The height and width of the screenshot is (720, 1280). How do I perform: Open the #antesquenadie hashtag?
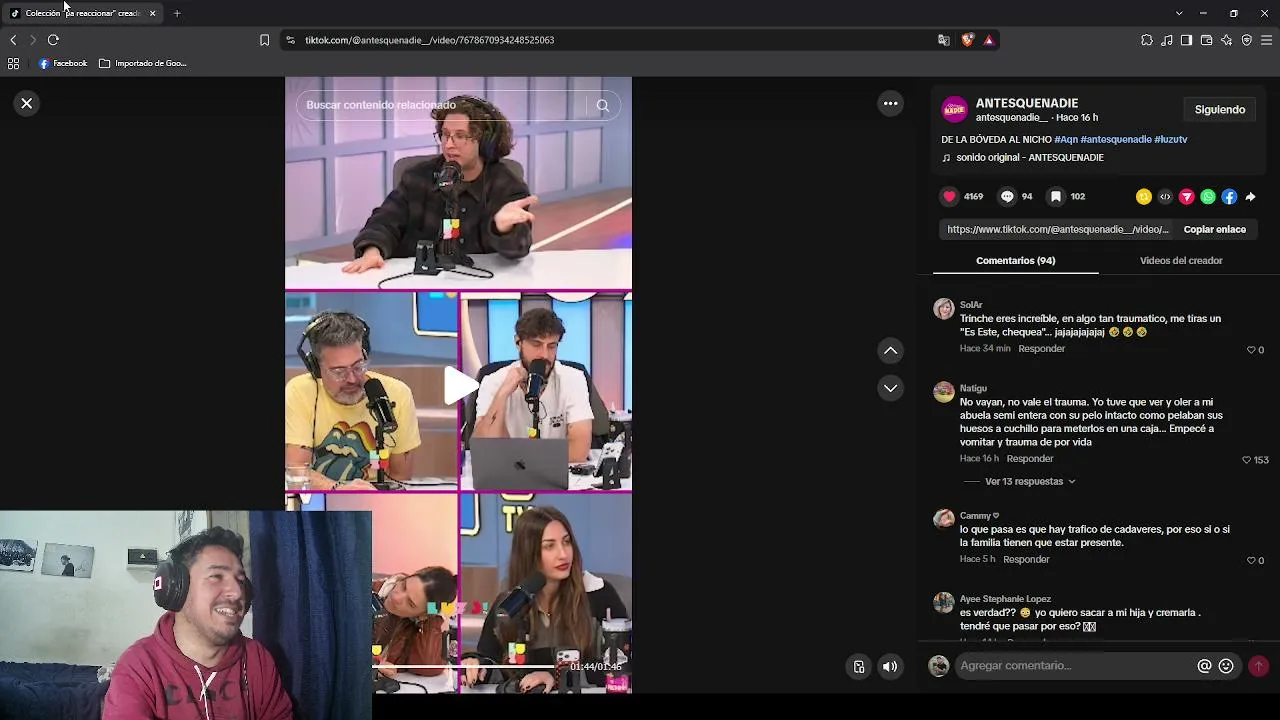coord(1116,140)
